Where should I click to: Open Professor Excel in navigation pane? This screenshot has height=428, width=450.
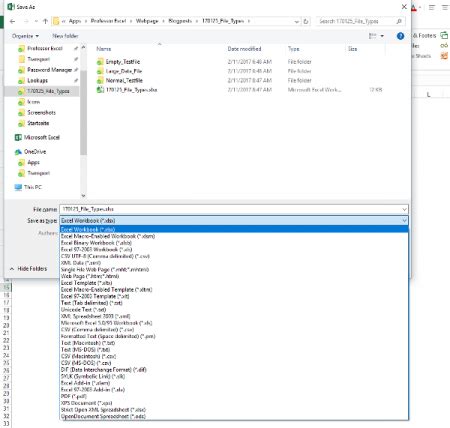(x=45, y=49)
